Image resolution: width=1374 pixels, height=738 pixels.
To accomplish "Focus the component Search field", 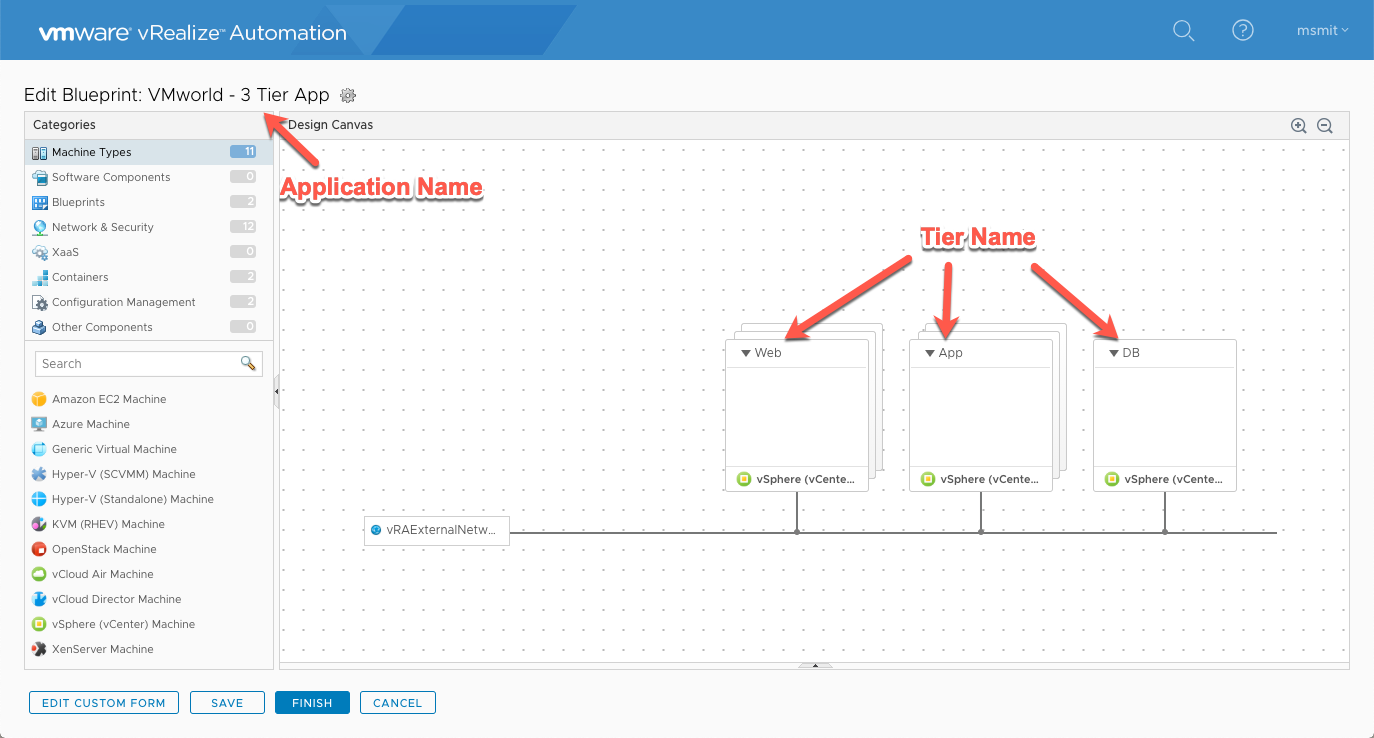I will coord(149,364).
